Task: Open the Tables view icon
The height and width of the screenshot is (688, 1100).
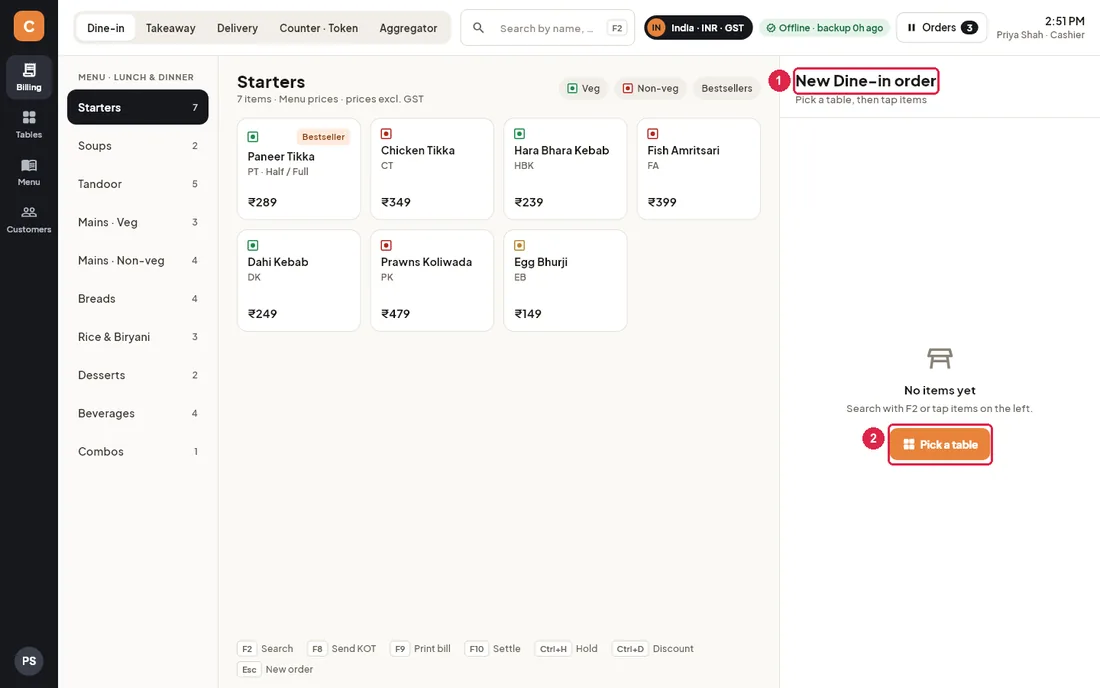Action: coord(29,117)
